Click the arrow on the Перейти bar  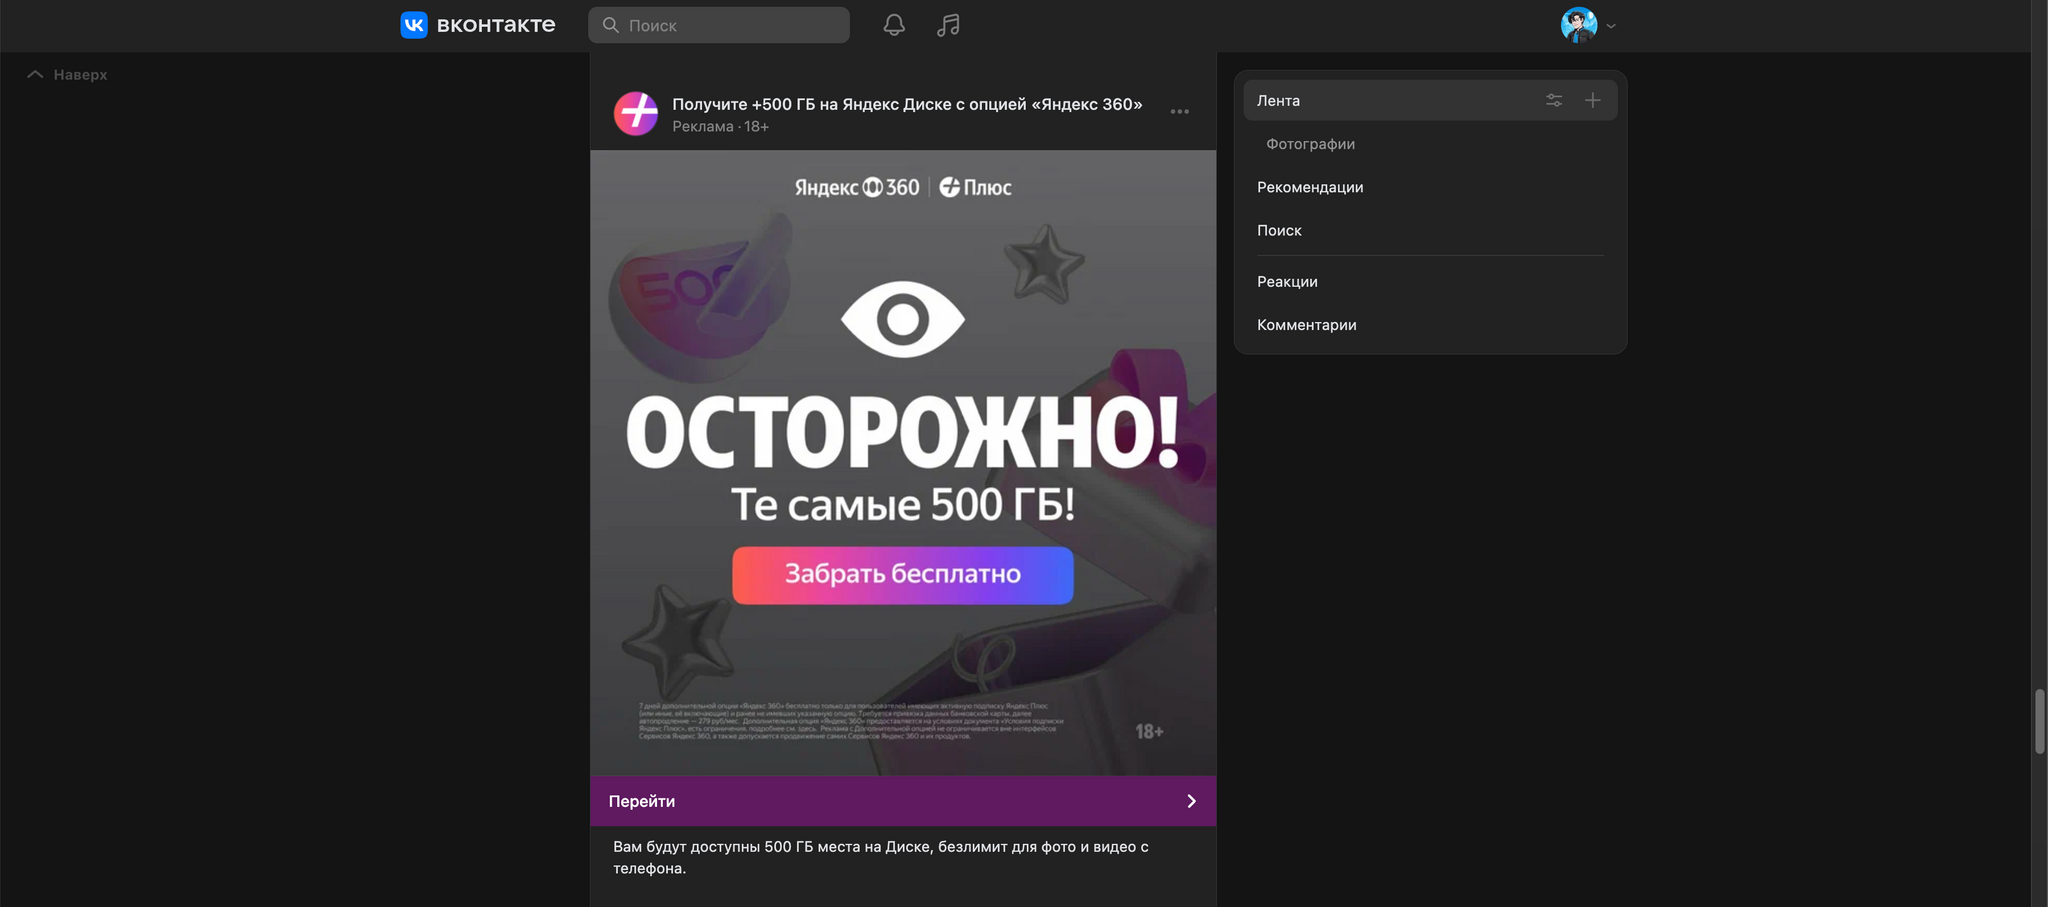(x=1191, y=801)
